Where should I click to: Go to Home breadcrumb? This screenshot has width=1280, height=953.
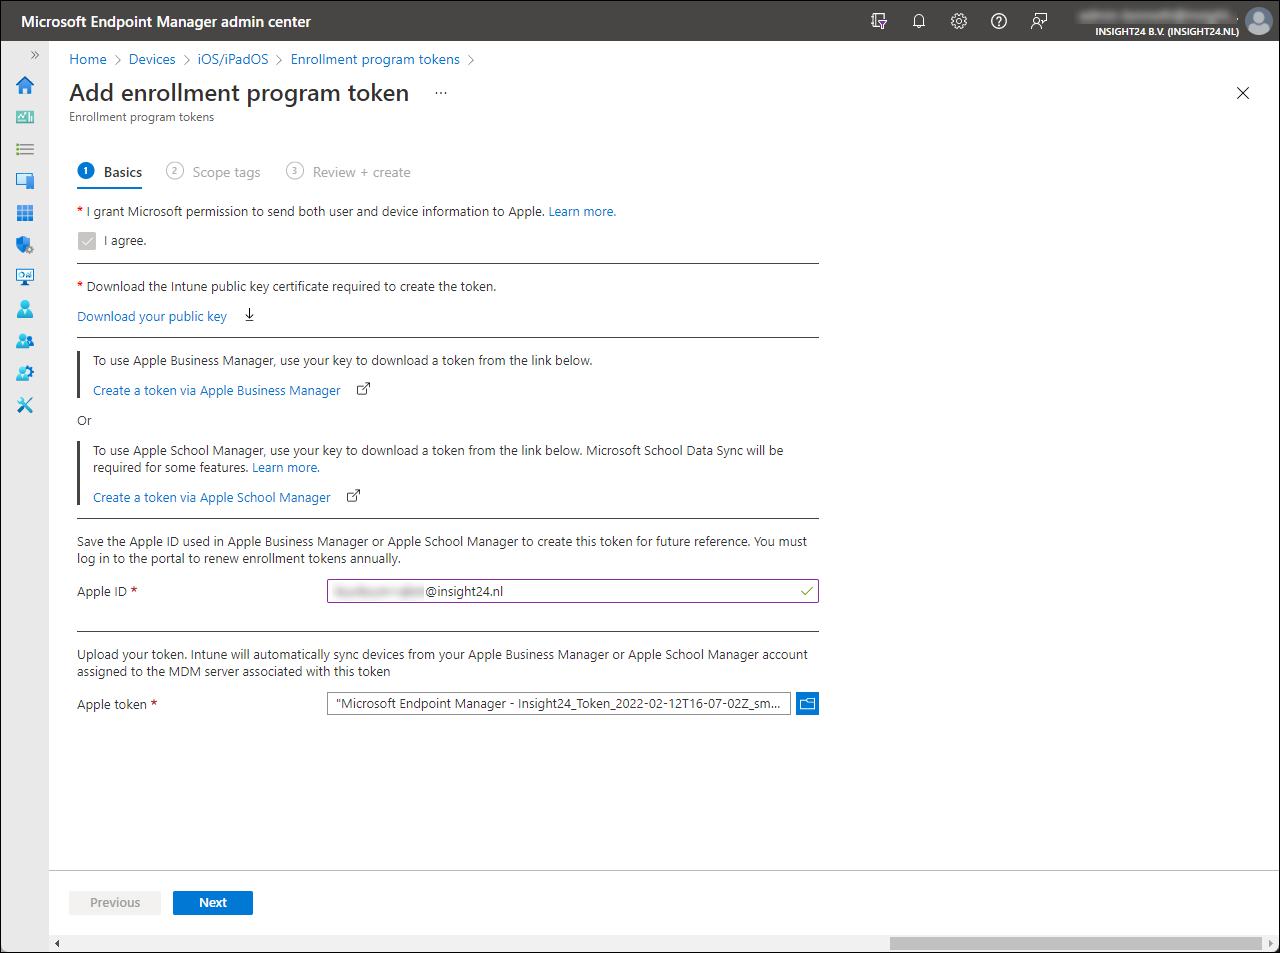point(88,59)
